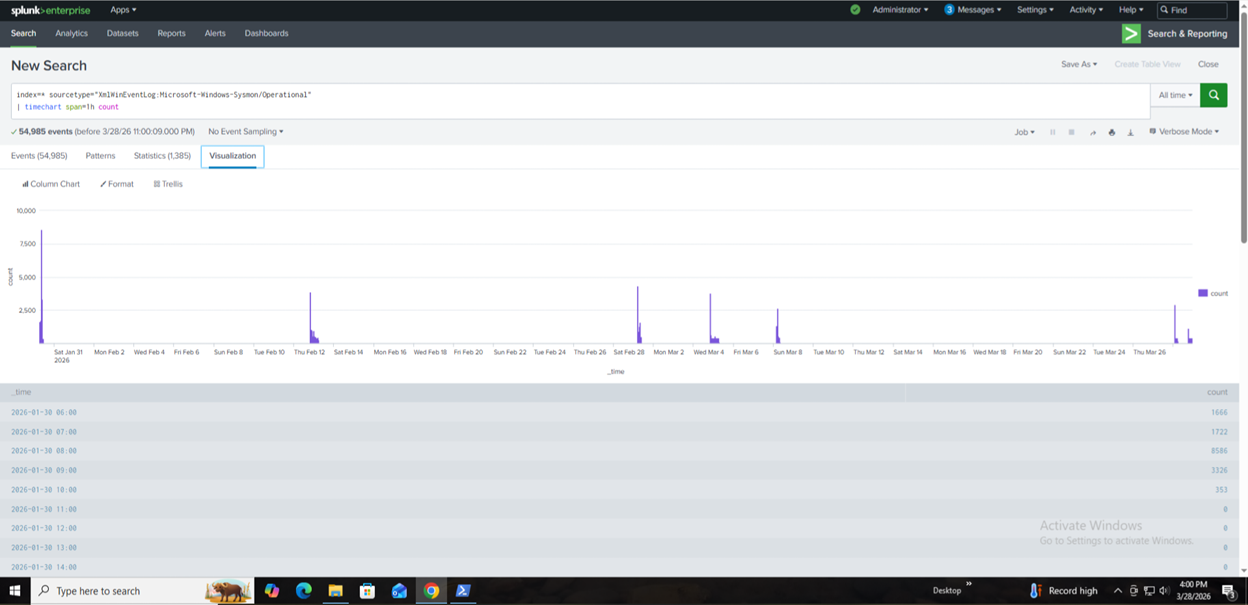Print the search results
This screenshot has width=1248, height=605.
click(x=1111, y=131)
